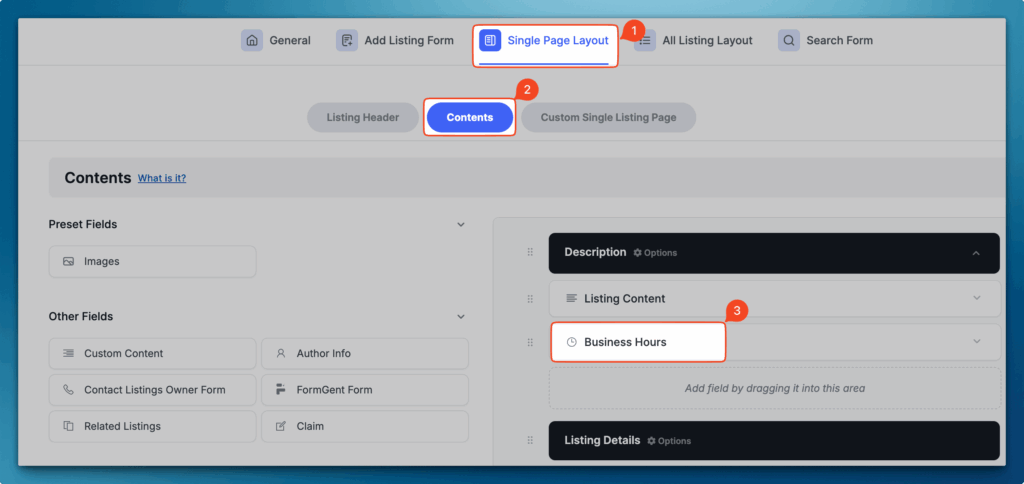This screenshot has width=1024, height=484.
Task: Click the Search Form magnifier icon
Action: 789,41
